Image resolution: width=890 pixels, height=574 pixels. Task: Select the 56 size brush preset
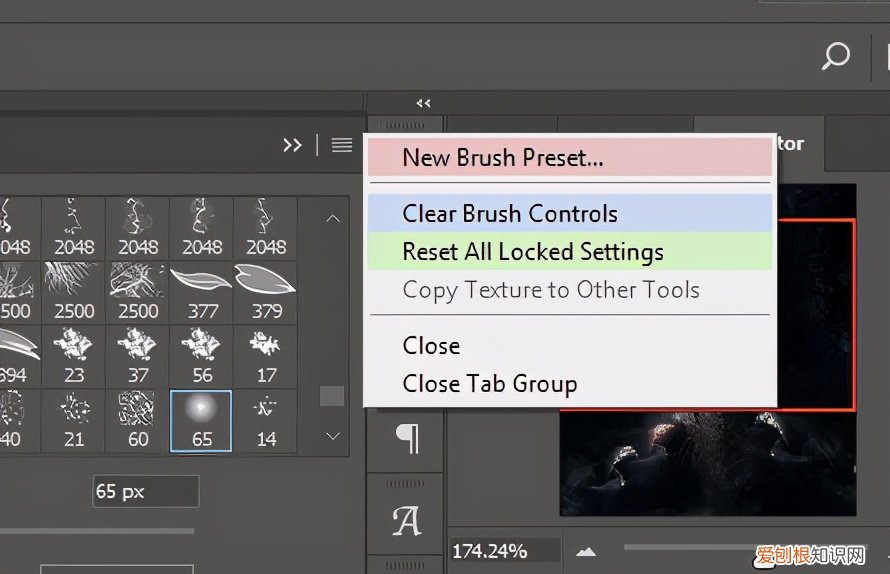point(202,356)
